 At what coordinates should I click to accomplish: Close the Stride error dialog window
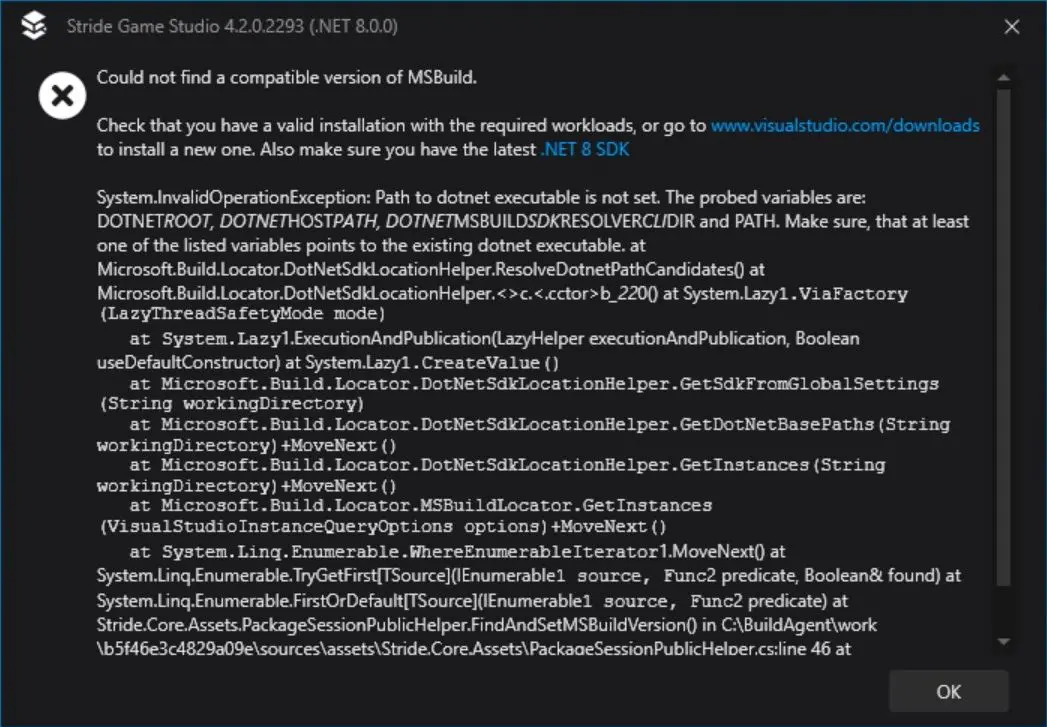tap(1012, 27)
